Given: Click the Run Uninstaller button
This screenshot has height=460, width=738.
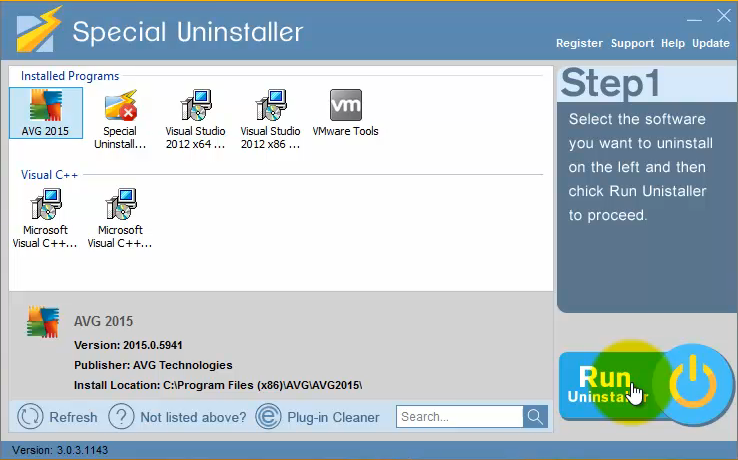Looking at the screenshot, I should point(645,385).
